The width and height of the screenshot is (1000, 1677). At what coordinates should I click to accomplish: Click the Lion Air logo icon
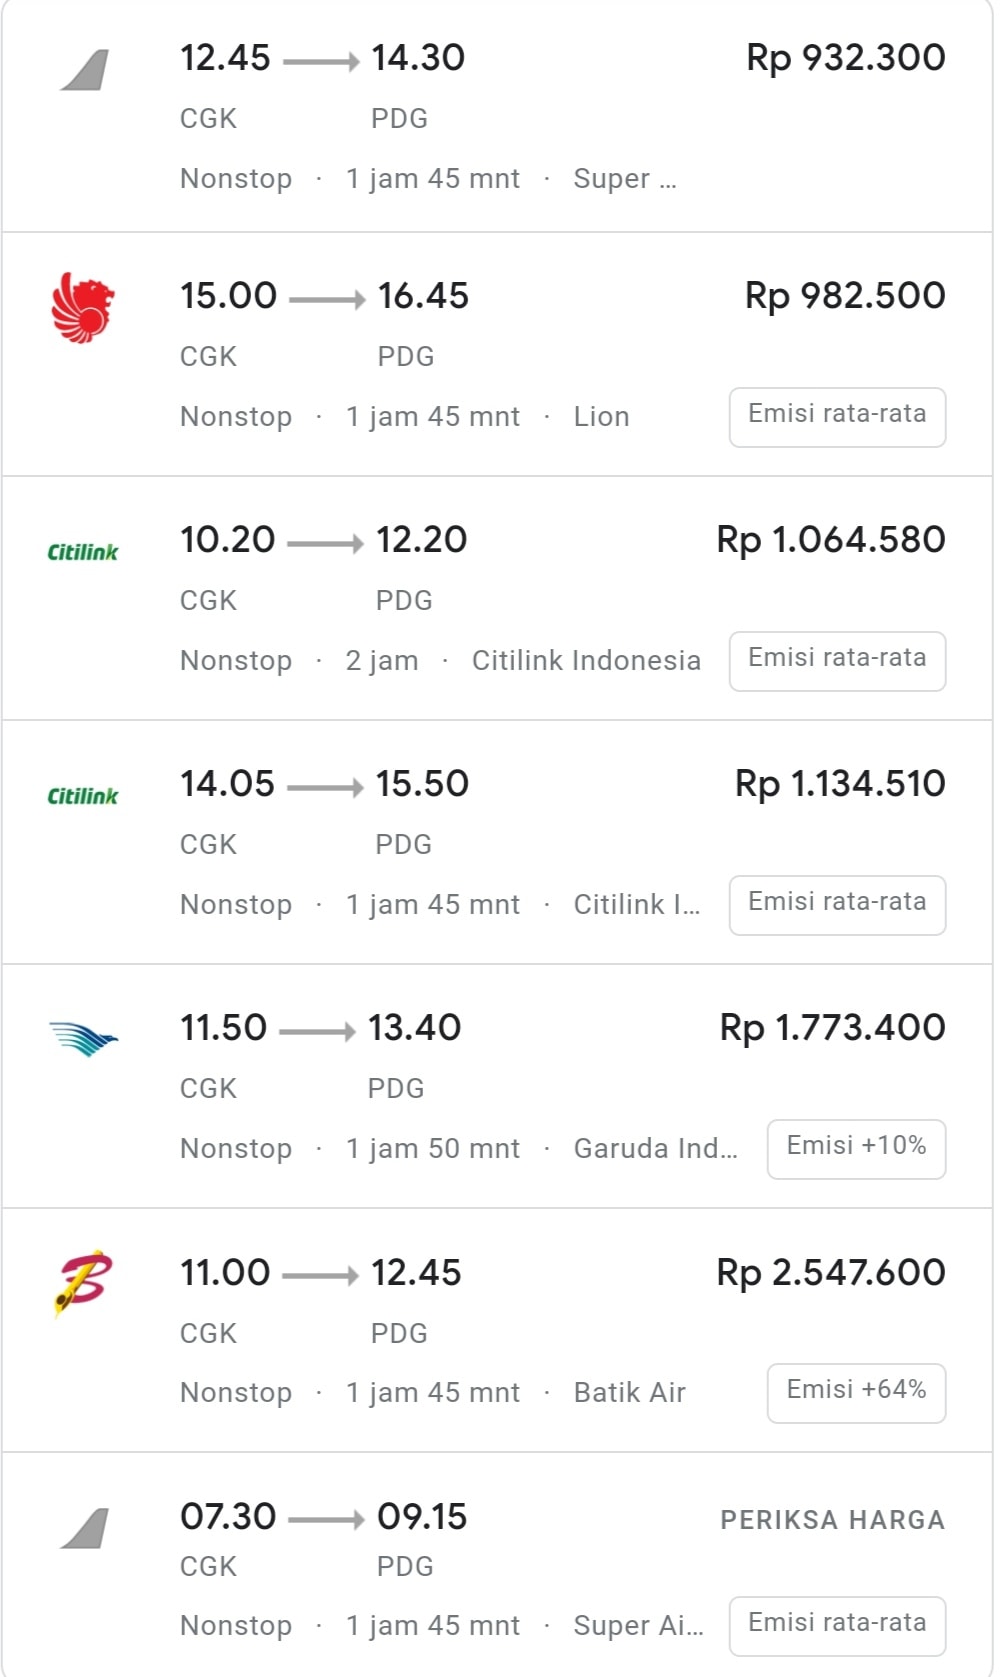click(83, 308)
